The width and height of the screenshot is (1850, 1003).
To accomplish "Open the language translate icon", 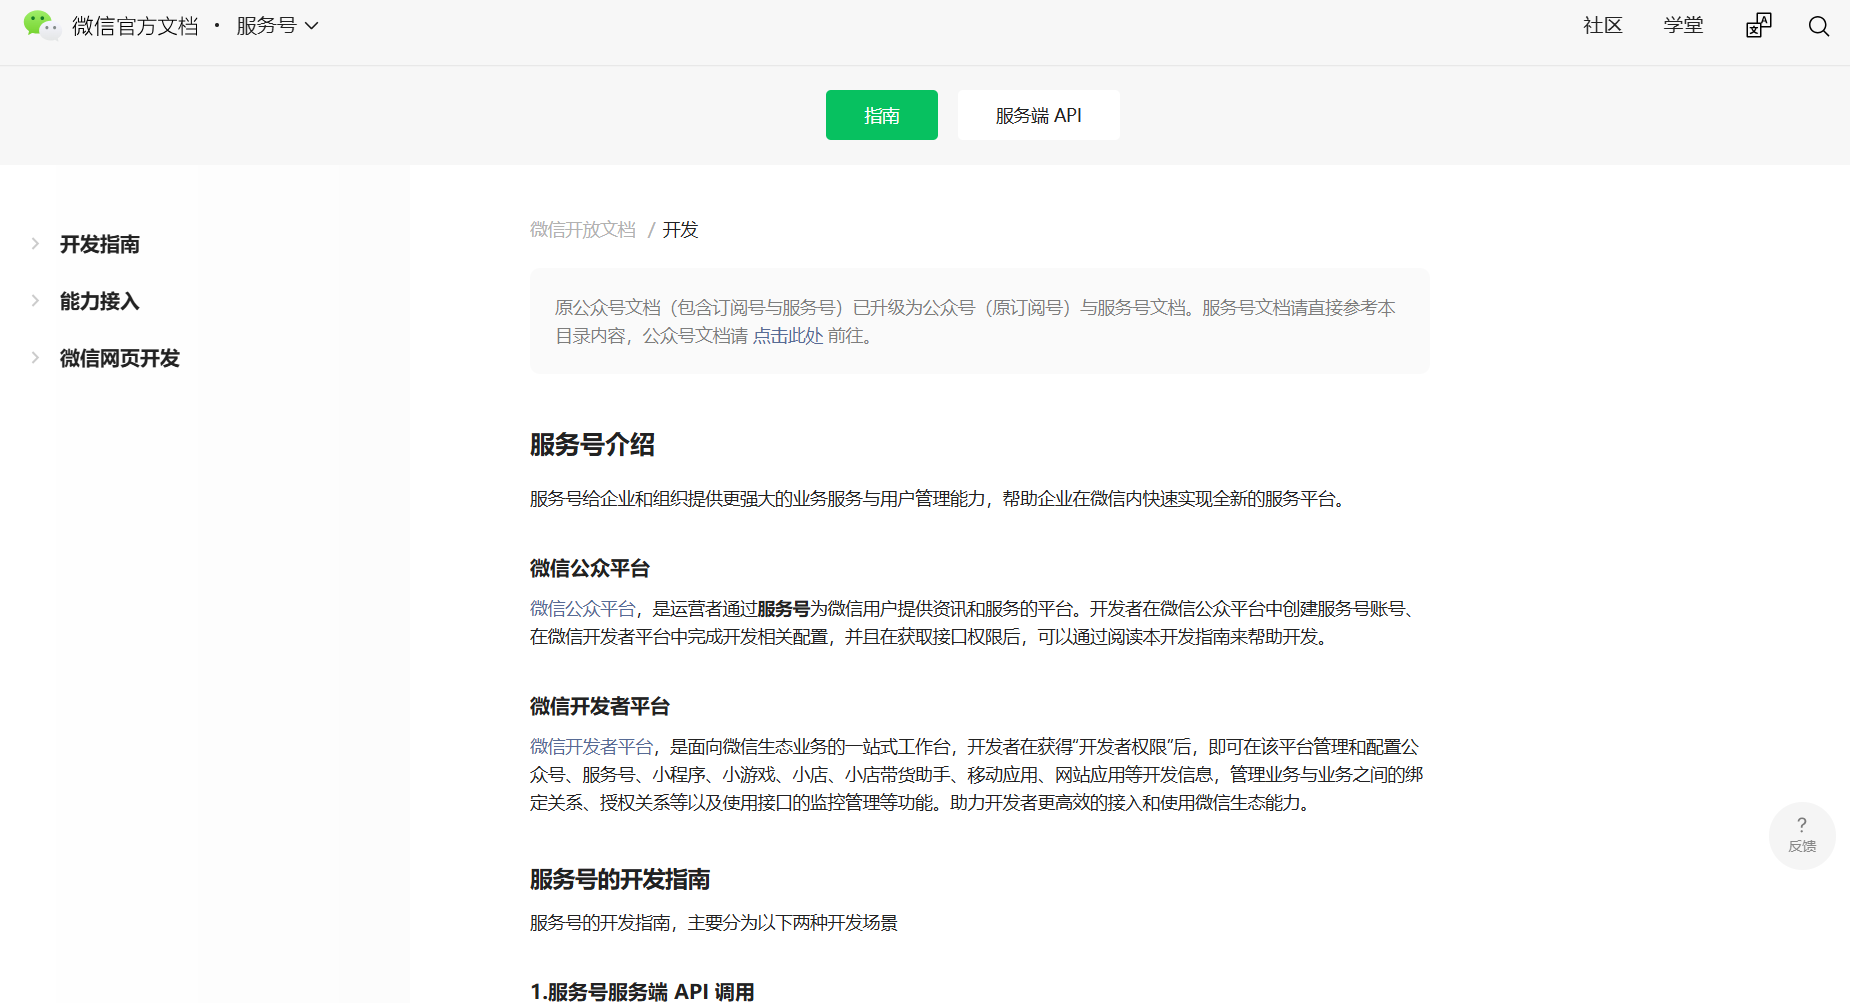I will click(x=1758, y=26).
